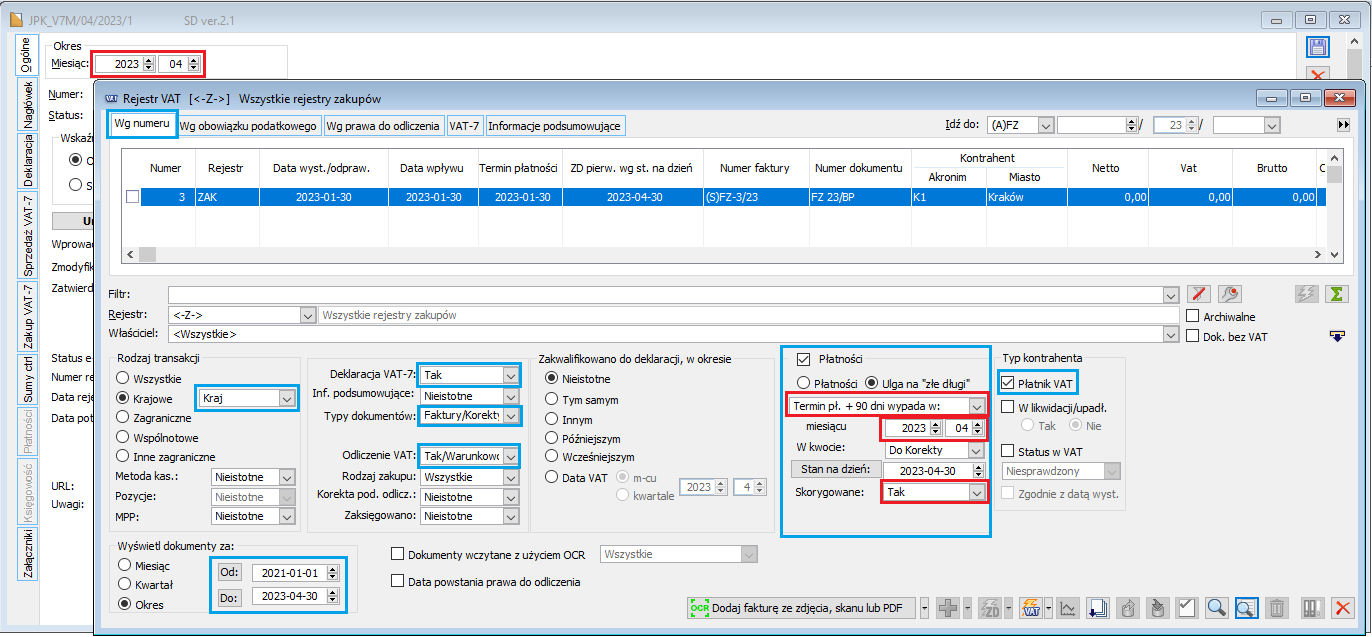Click the clear filter funnel icon

coord(1200,294)
